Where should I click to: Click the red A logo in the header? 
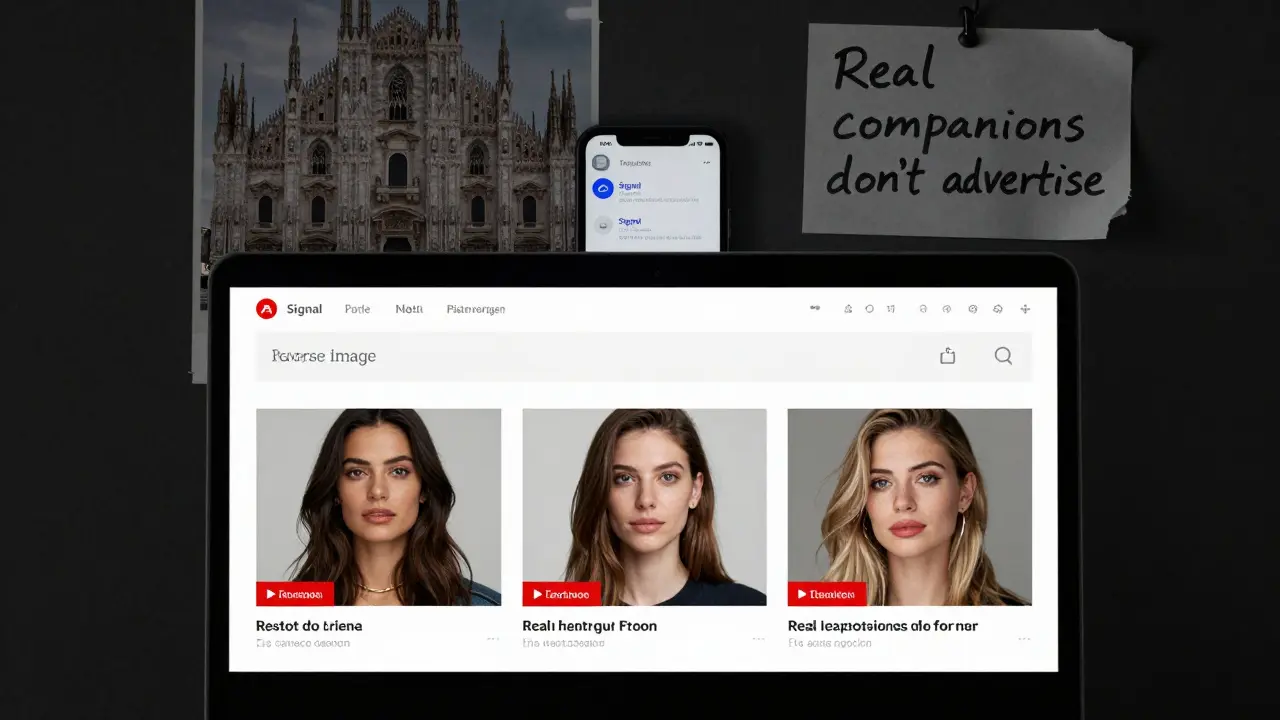(x=265, y=309)
